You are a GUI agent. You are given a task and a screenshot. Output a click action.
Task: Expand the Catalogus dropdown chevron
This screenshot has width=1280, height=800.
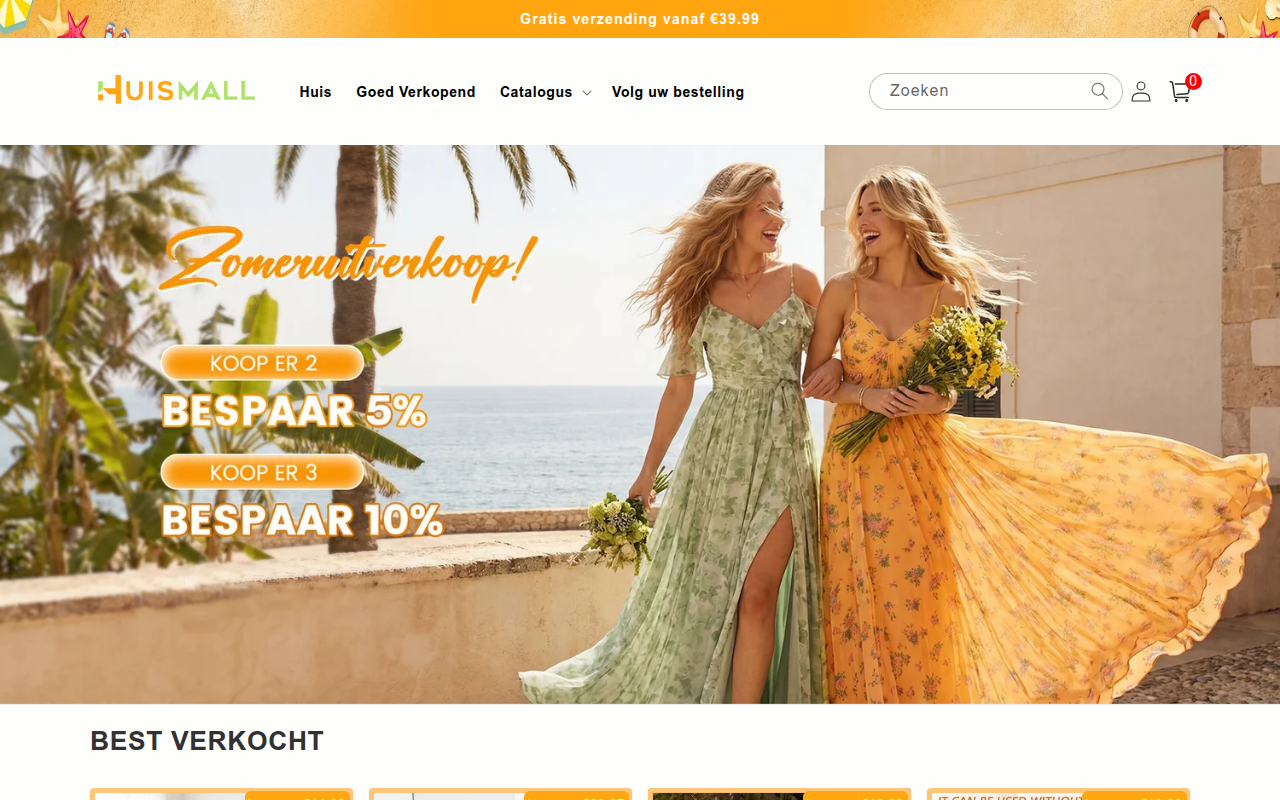coord(587,93)
